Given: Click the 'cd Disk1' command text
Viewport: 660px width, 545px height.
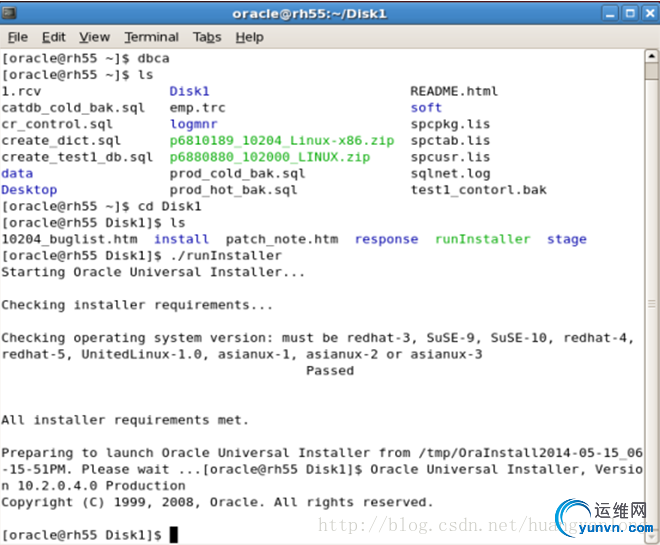Looking at the screenshot, I should [169, 206].
